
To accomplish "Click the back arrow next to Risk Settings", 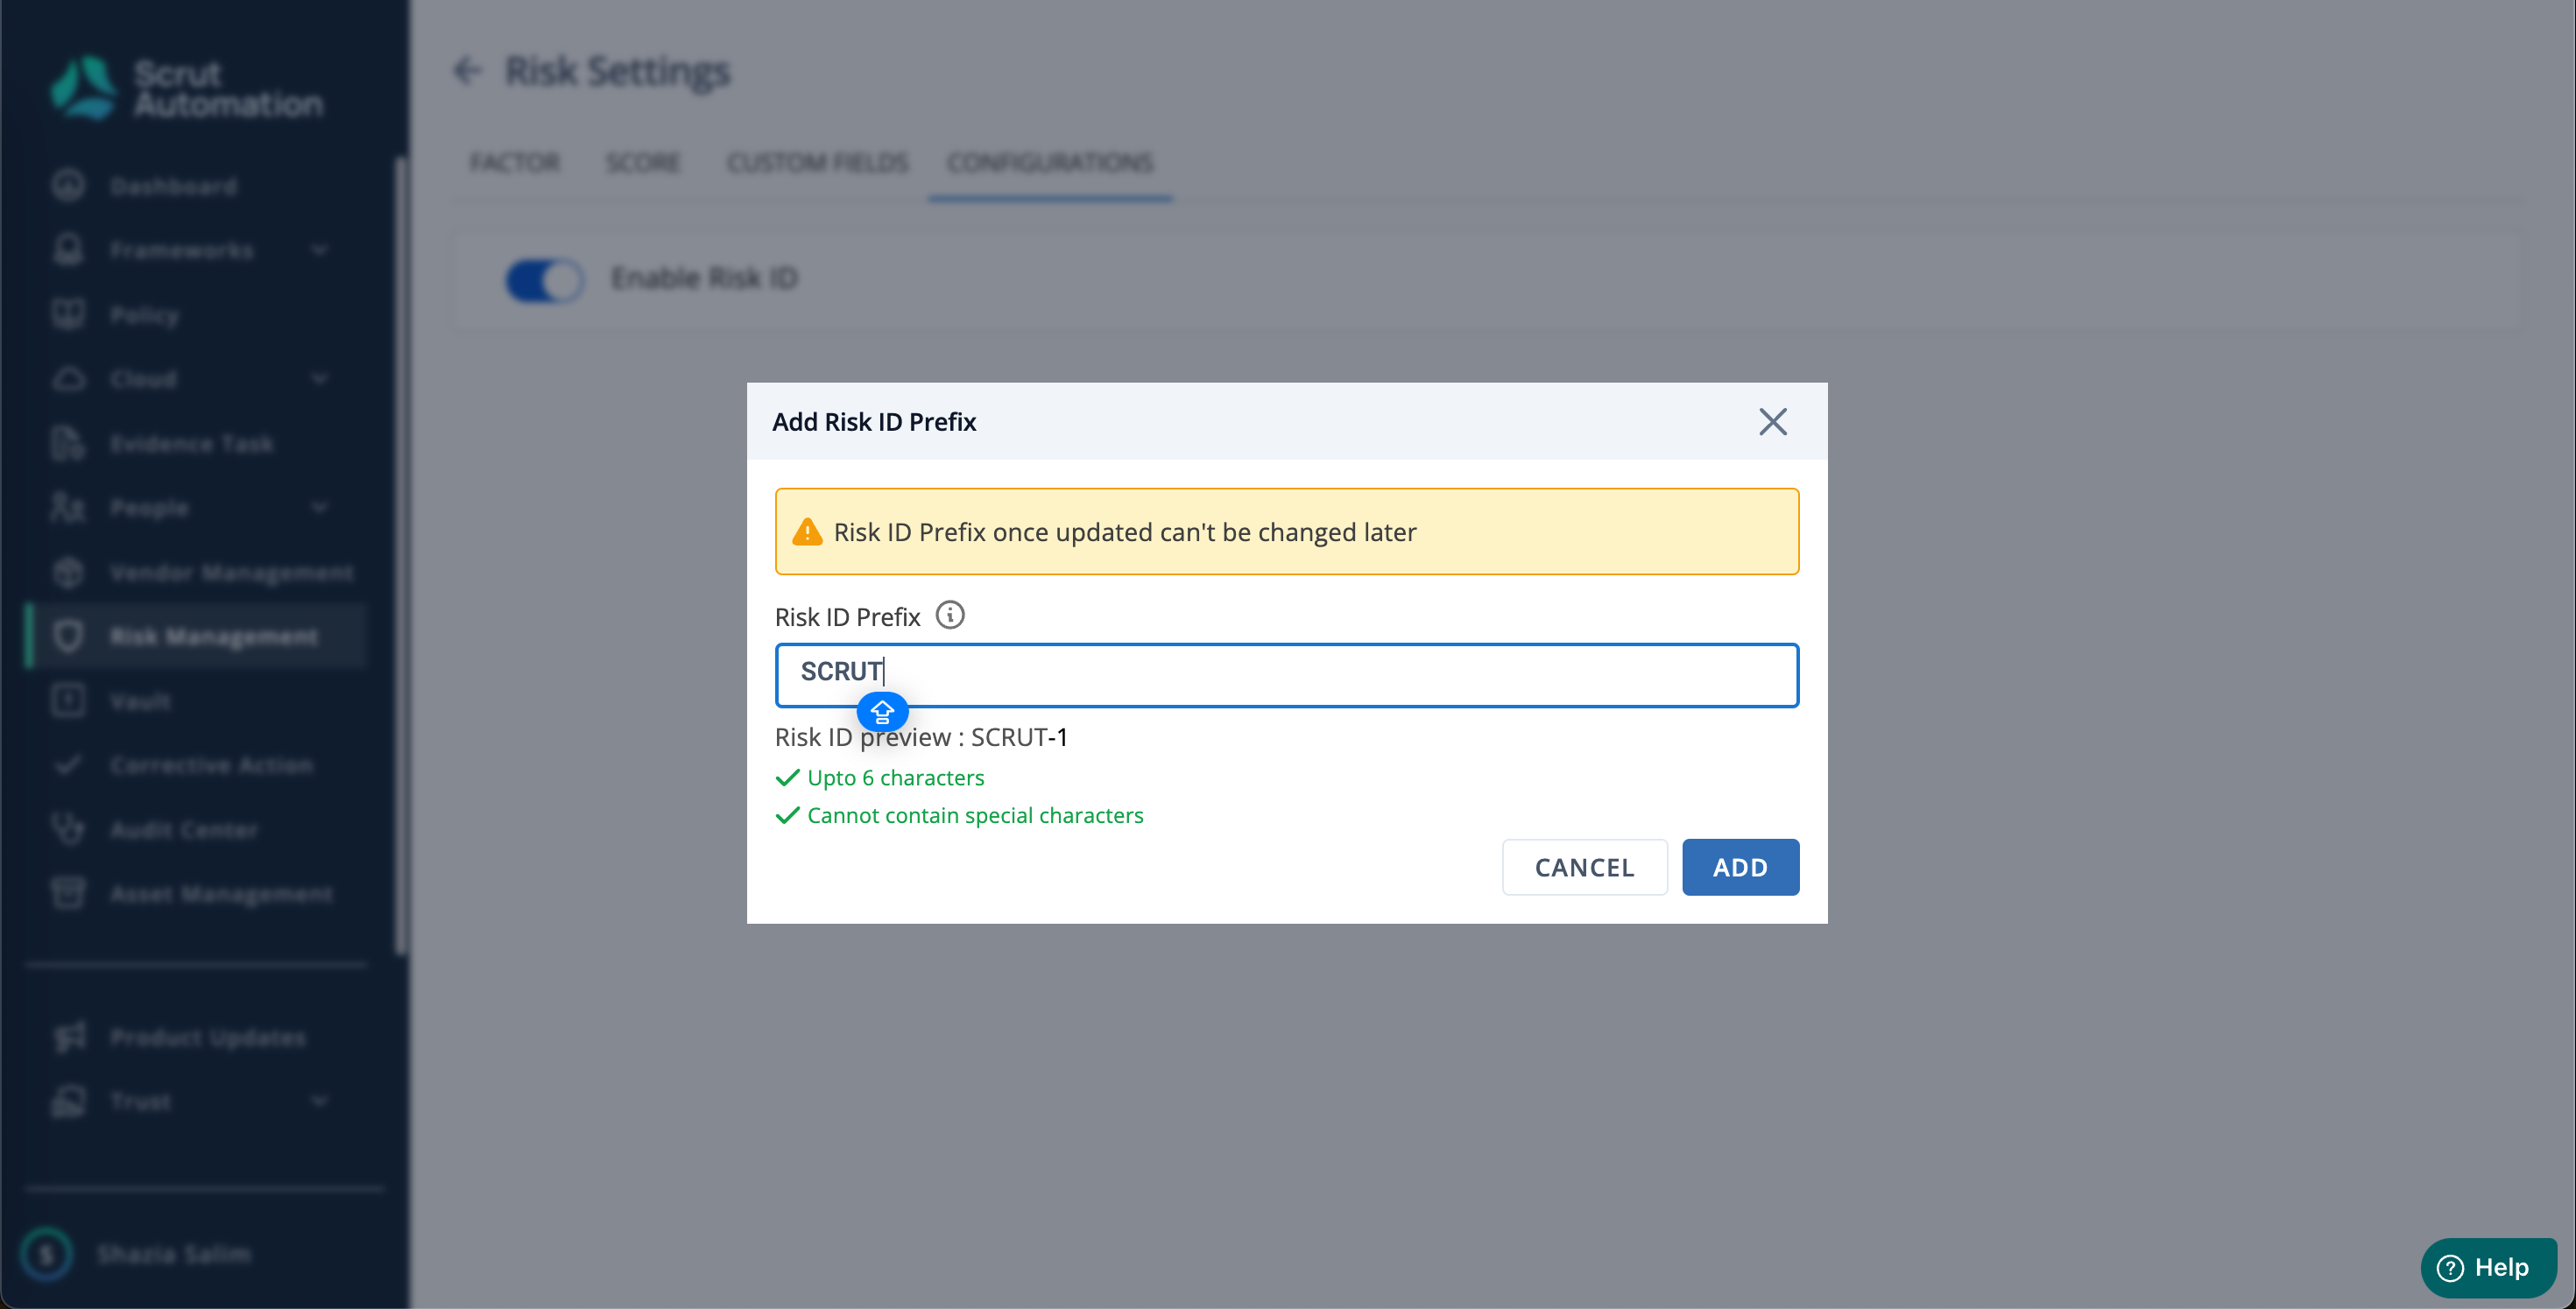I will [x=467, y=71].
